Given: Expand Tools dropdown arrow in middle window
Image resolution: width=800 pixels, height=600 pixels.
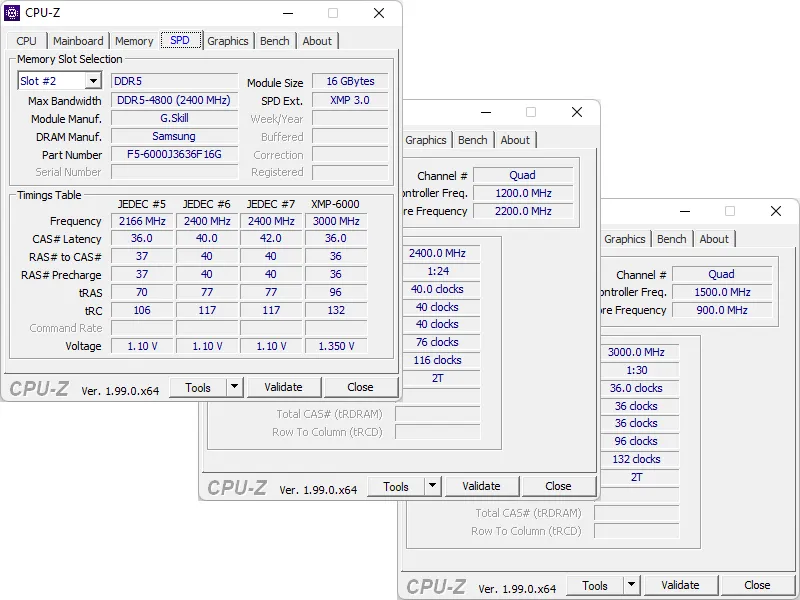Looking at the screenshot, I should pos(432,486).
